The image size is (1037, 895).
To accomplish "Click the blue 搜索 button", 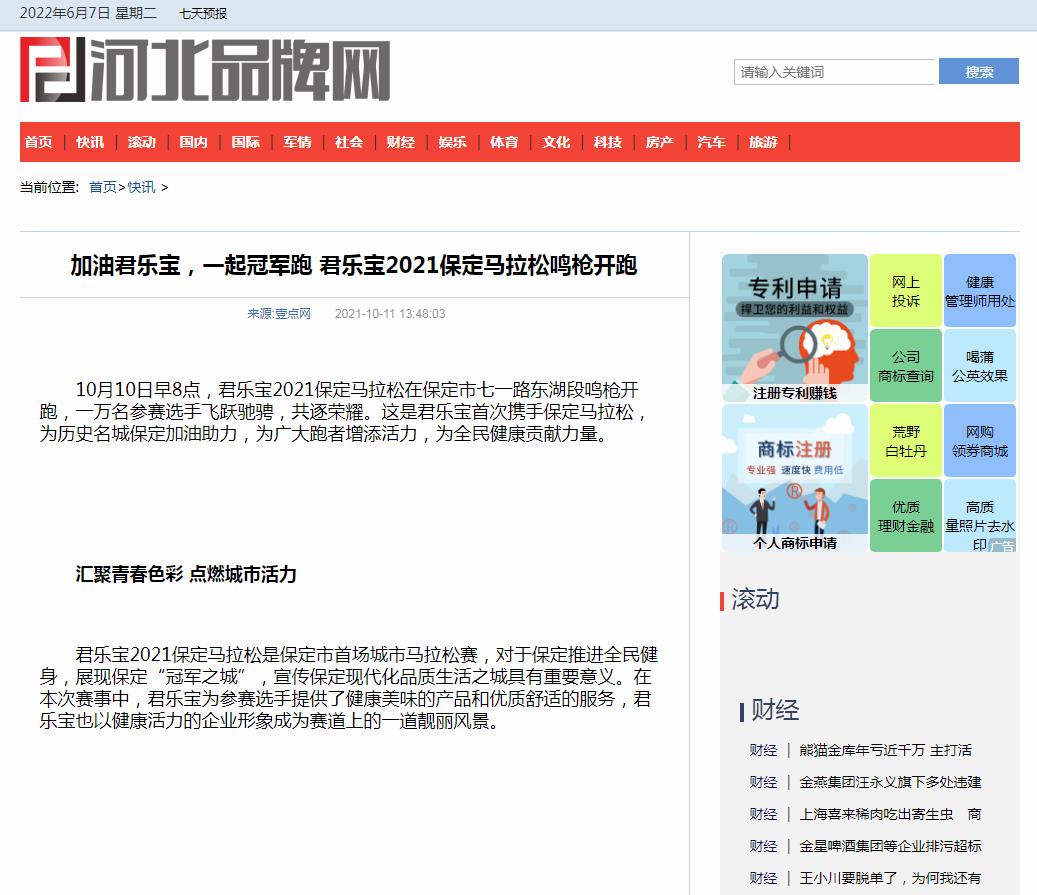I will click(979, 71).
